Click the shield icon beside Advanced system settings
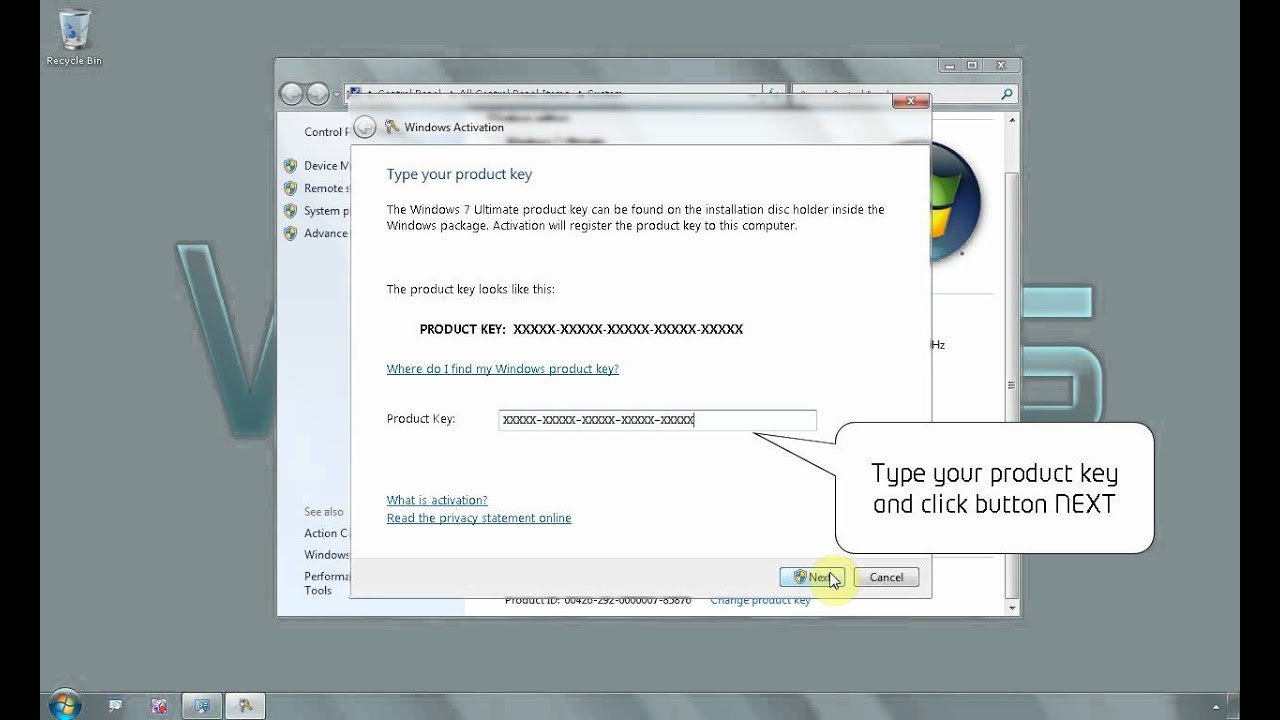Image resolution: width=1280 pixels, height=720 pixels. tap(290, 233)
